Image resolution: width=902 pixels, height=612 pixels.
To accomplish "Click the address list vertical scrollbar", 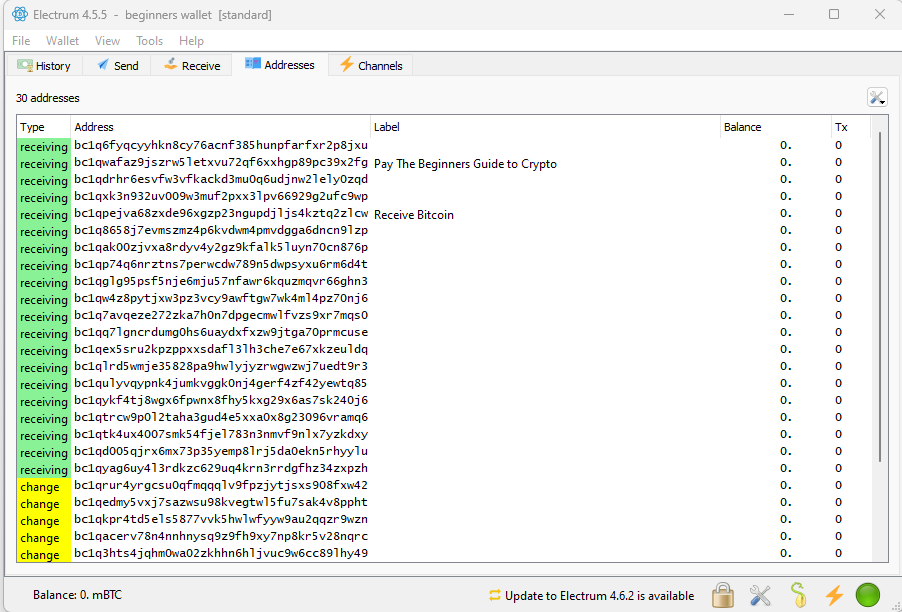I will pyautogui.click(x=880, y=300).
